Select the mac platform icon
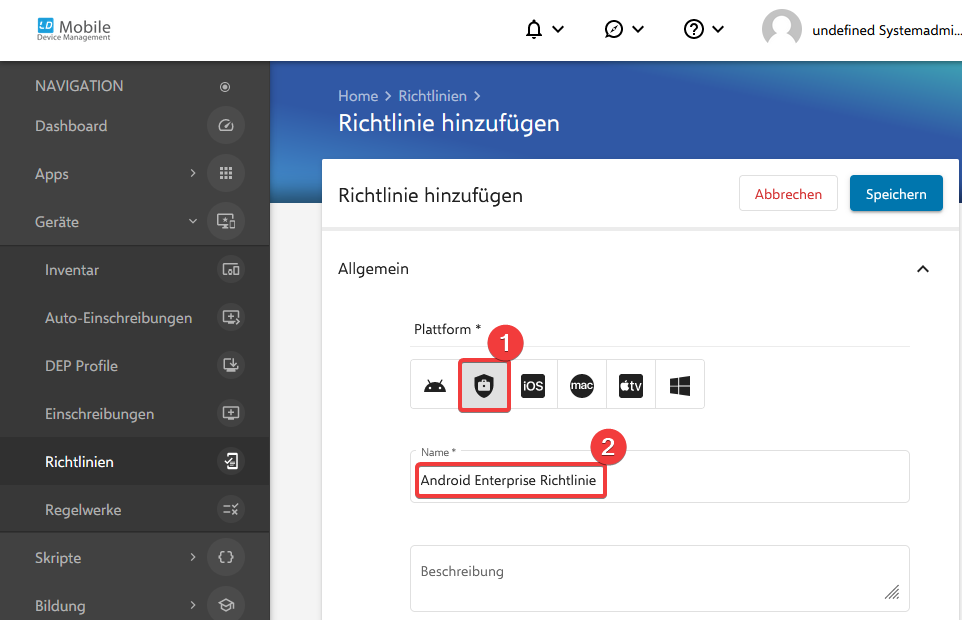This screenshot has width=962, height=620. tap(582, 385)
